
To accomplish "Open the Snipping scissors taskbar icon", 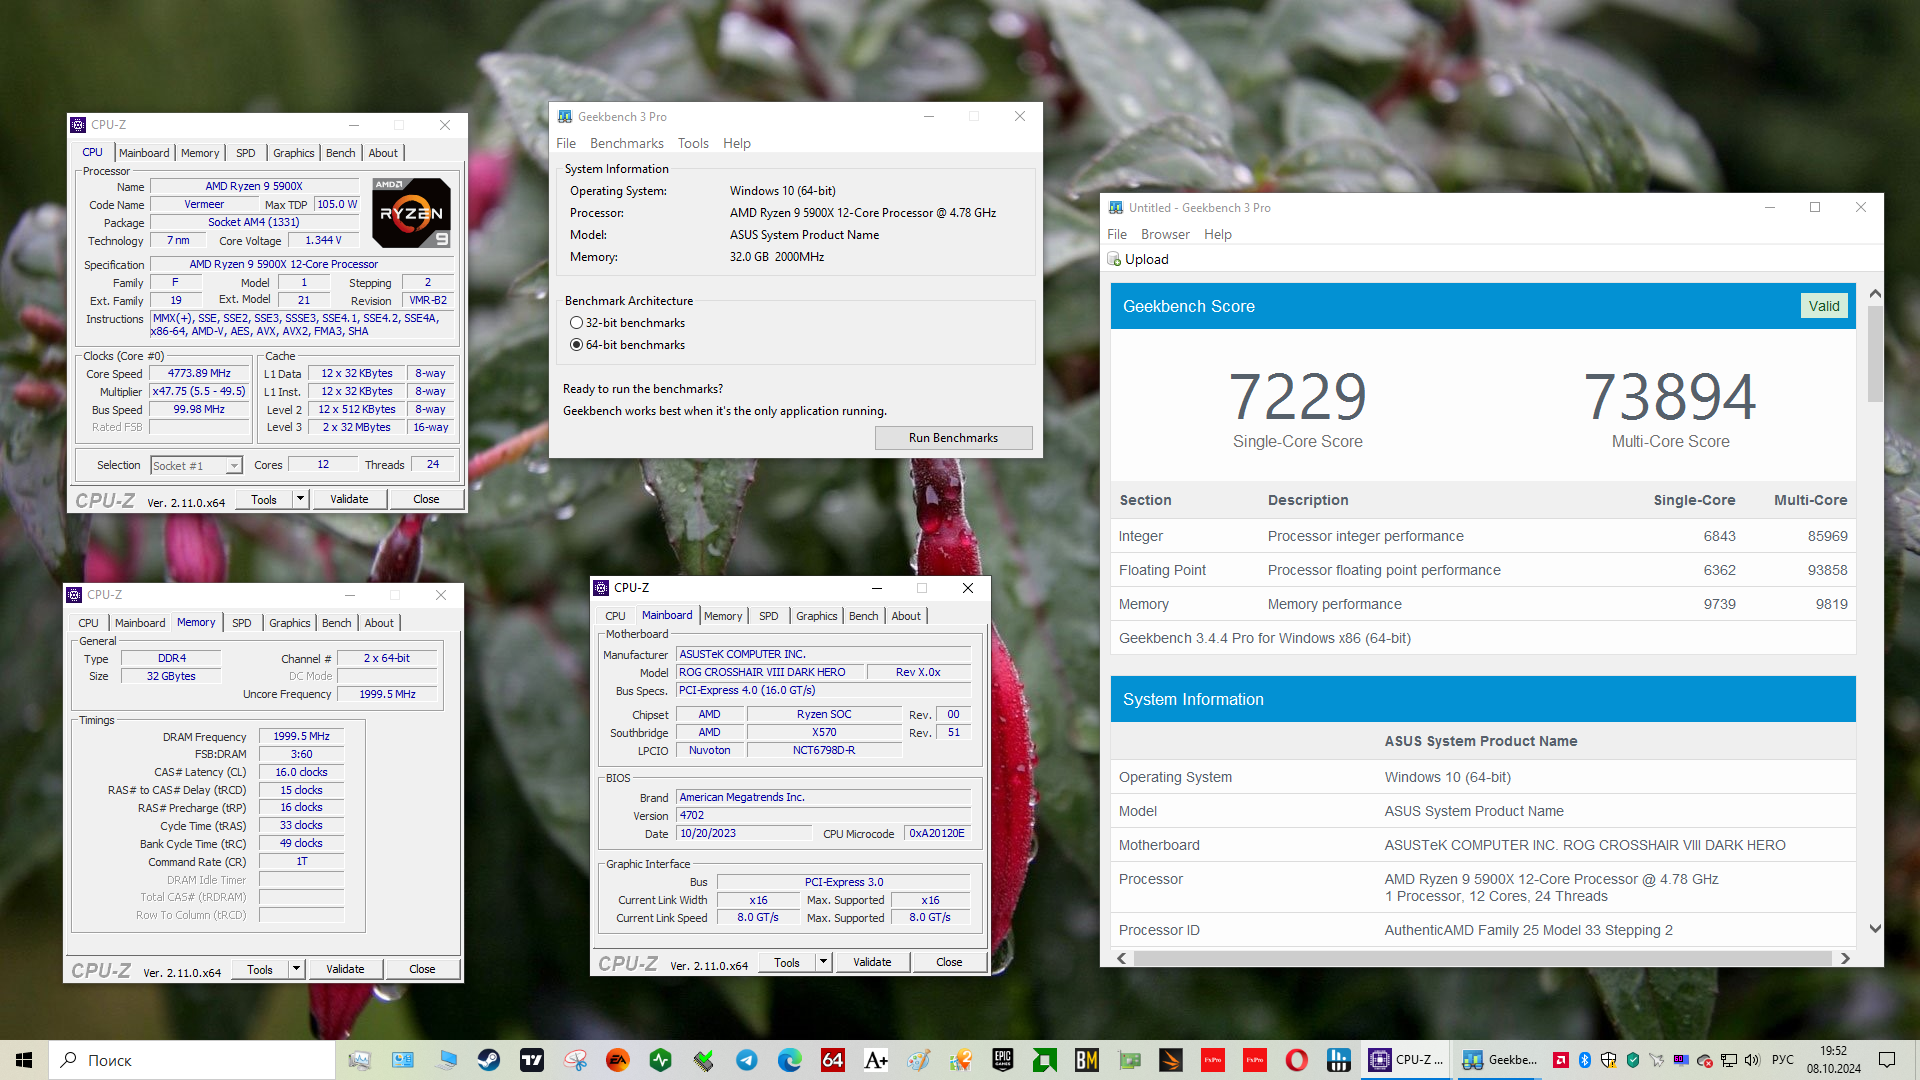I will (575, 1060).
